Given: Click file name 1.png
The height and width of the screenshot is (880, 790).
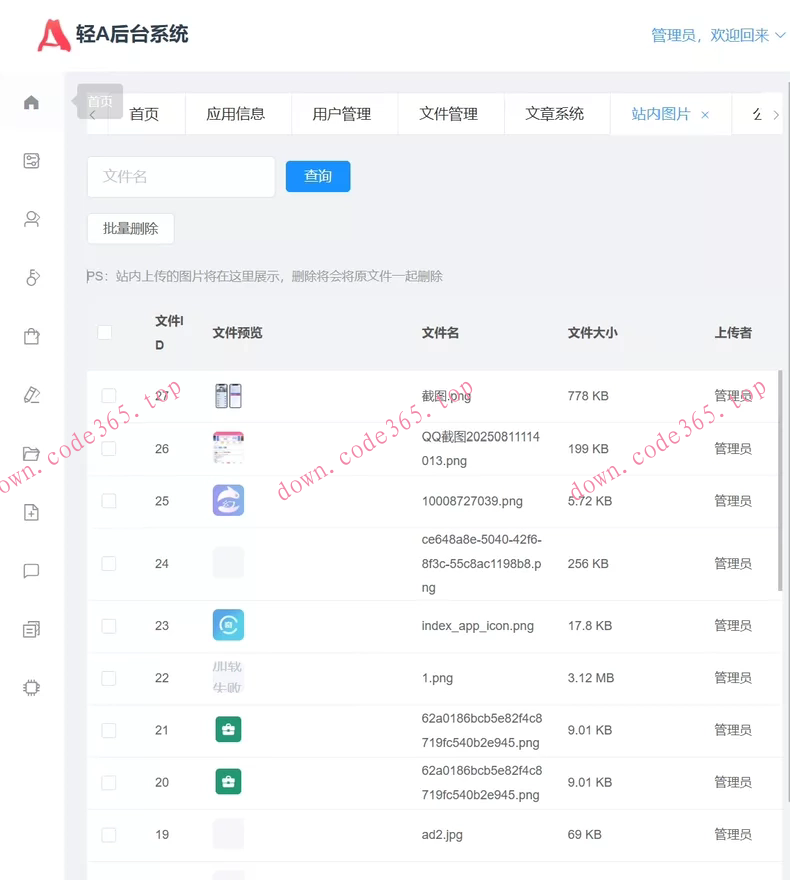Looking at the screenshot, I should tap(437, 678).
